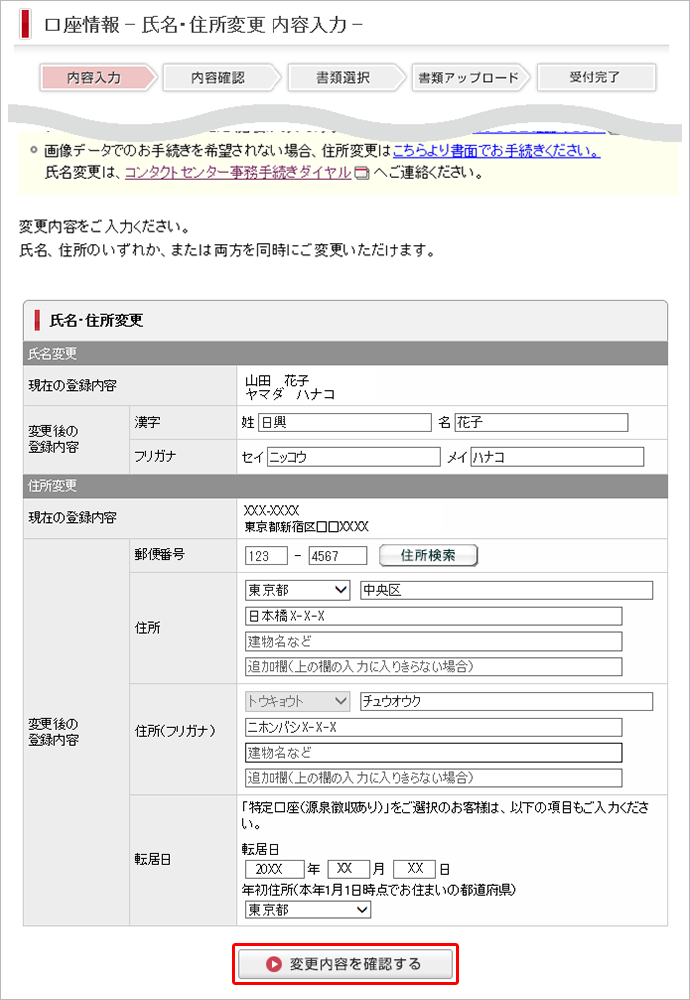This screenshot has width=690, height=1000.
Task: Open the コンタクトセンター事務手続きダイヤル link
Action: (x=237, y=172)
